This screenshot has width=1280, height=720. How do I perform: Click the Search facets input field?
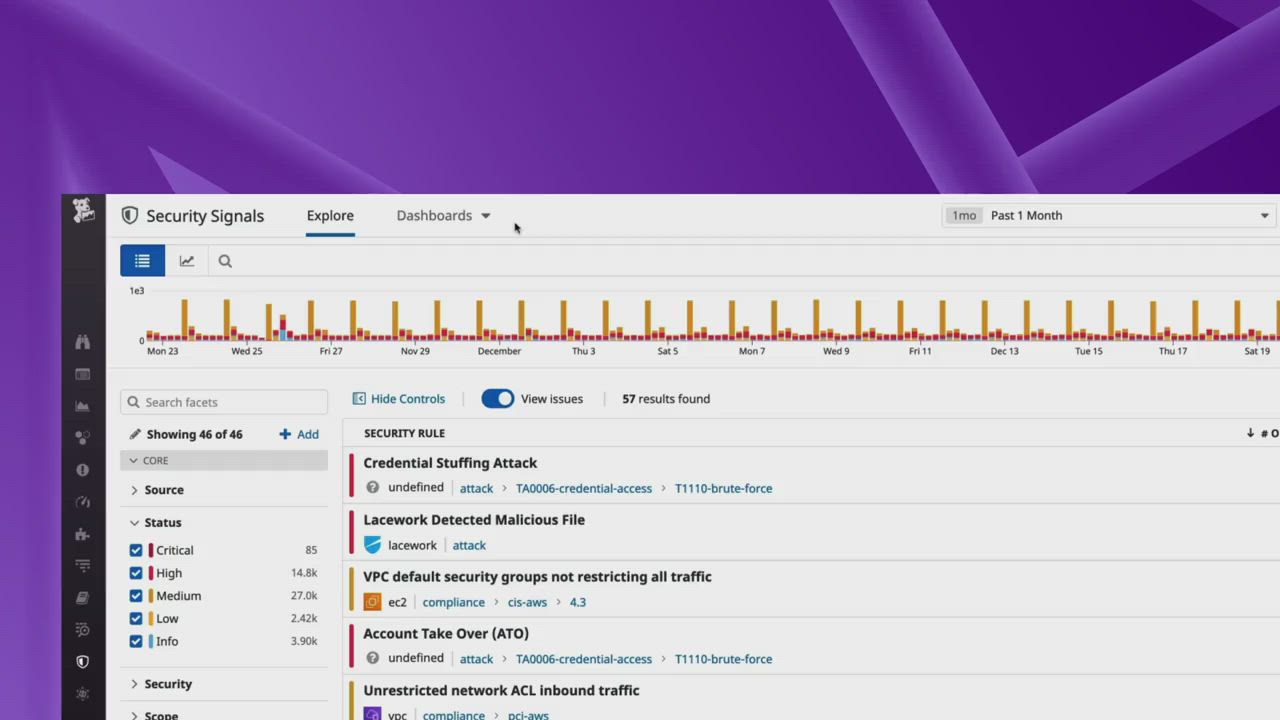(x=224, y=402)
